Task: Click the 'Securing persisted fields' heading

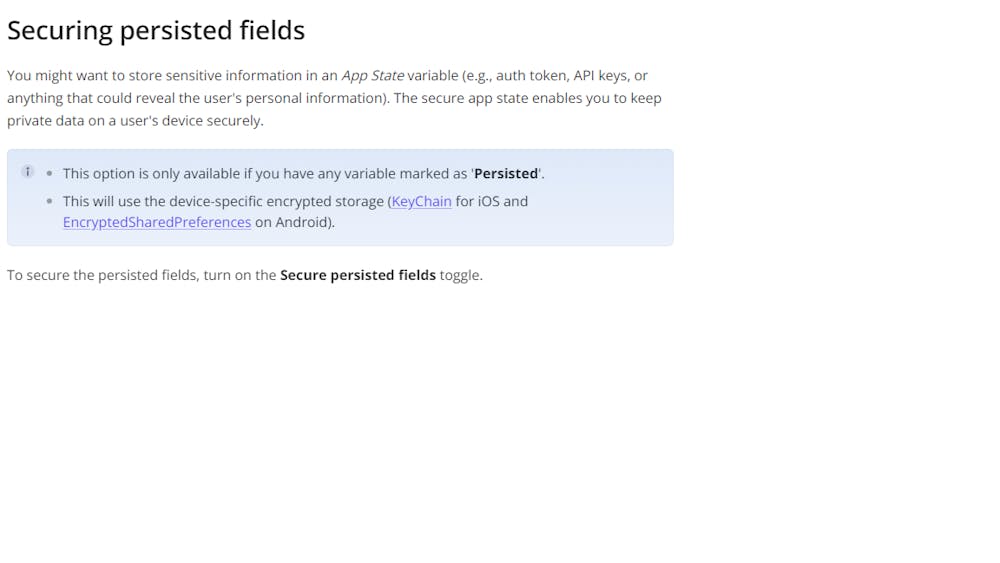Action: point(156,30)
